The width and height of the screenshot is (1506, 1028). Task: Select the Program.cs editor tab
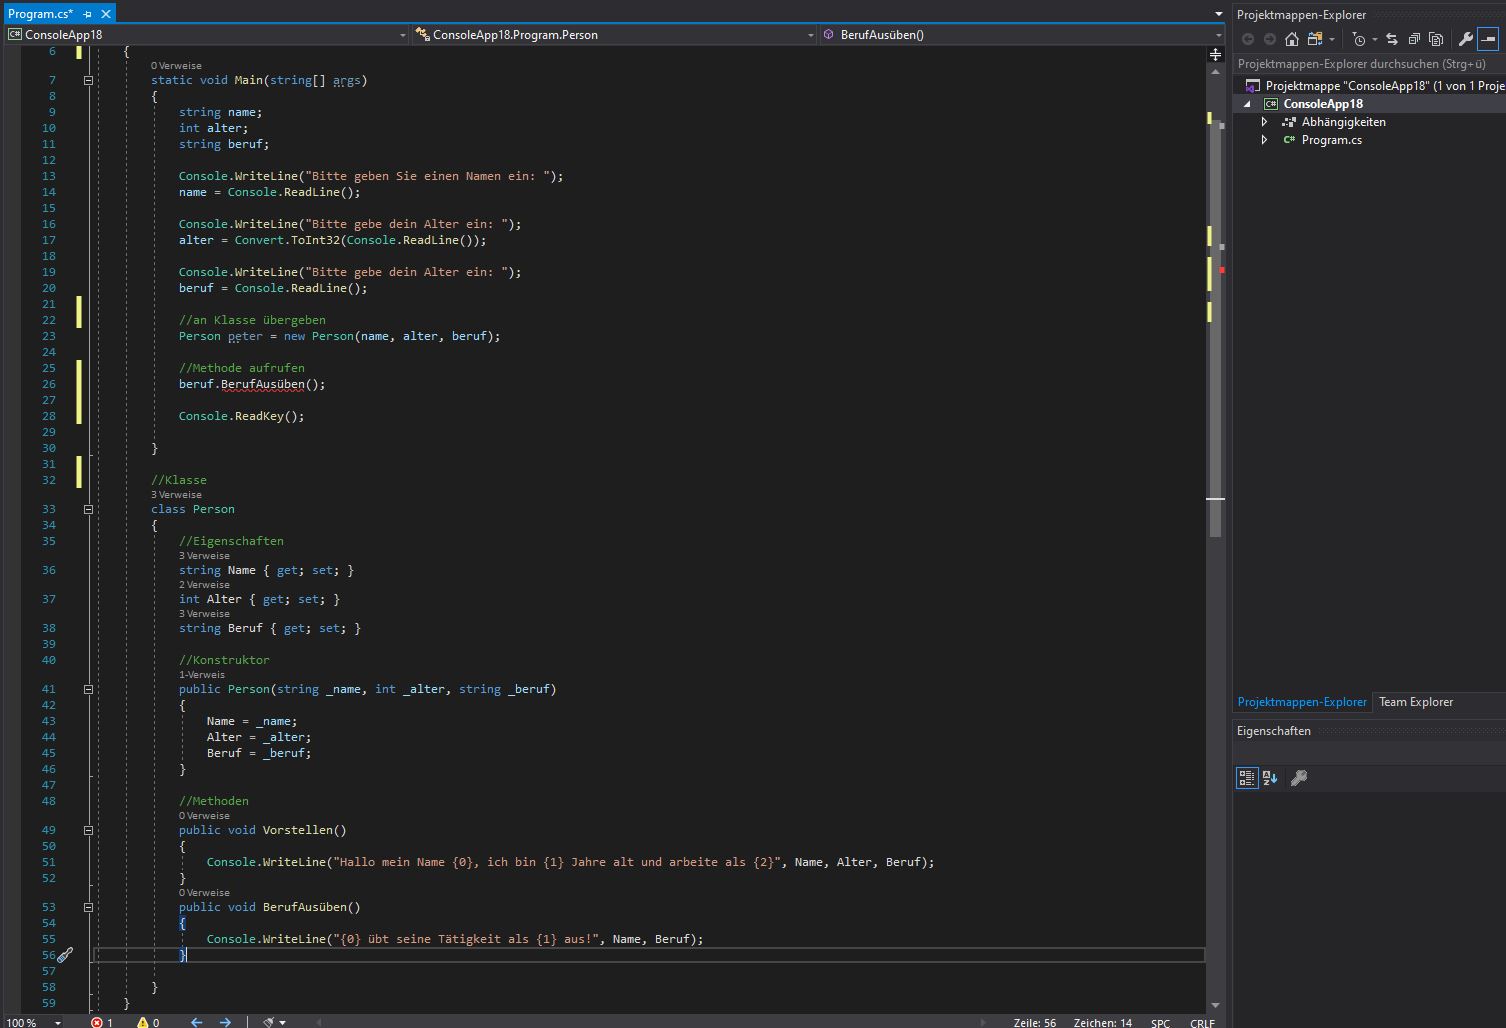point(40,14)
